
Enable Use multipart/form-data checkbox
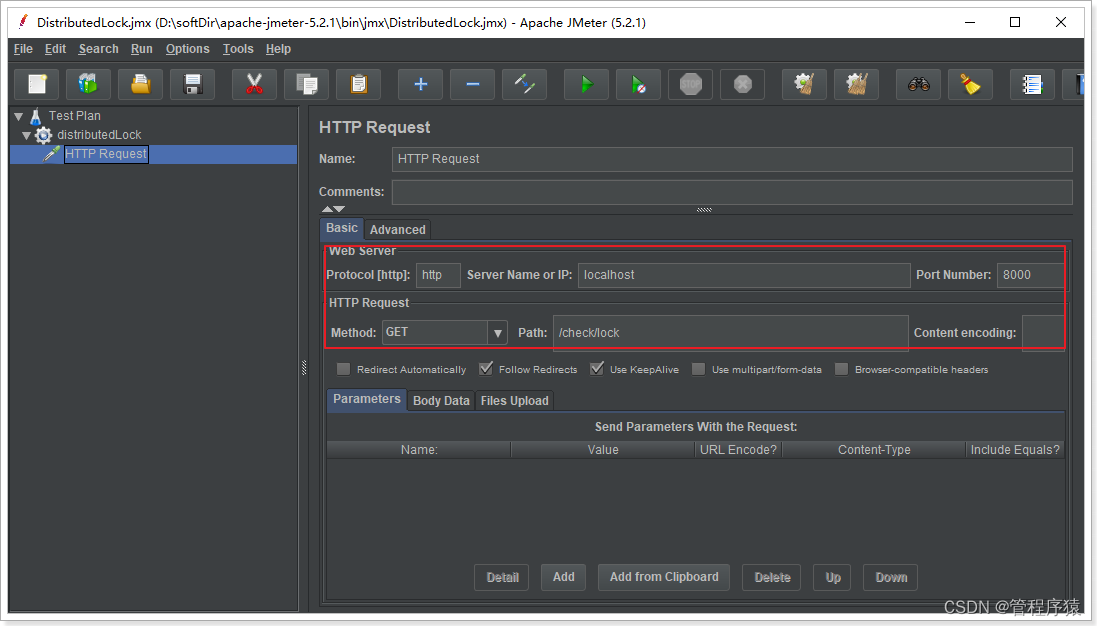pos(698,369)
